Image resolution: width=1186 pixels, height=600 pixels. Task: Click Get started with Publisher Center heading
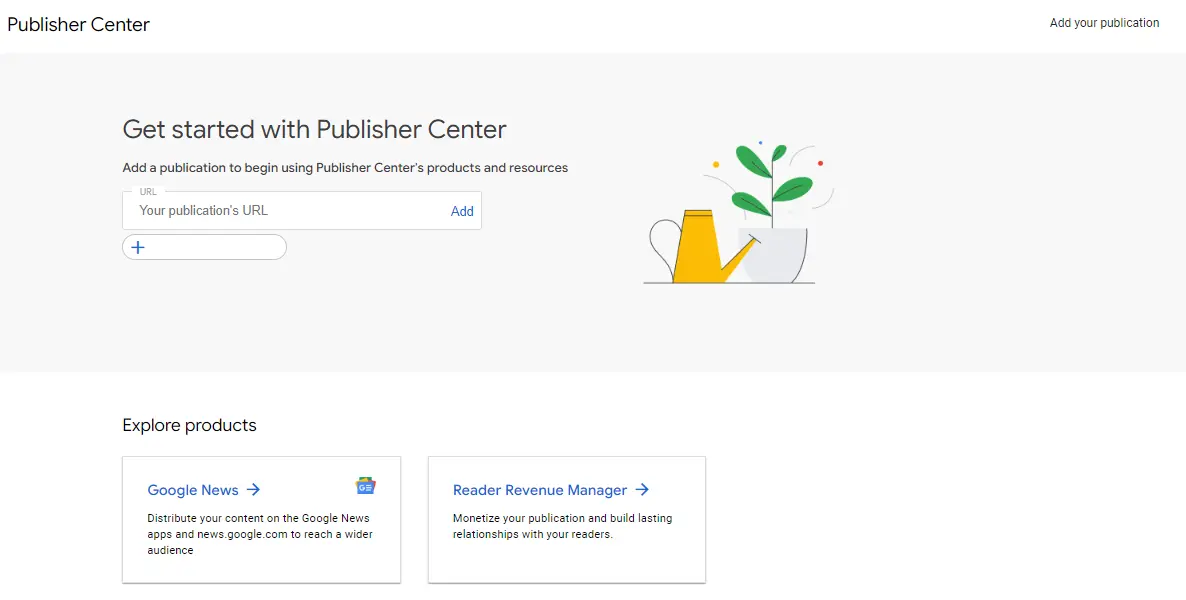[x=315, y=129]
